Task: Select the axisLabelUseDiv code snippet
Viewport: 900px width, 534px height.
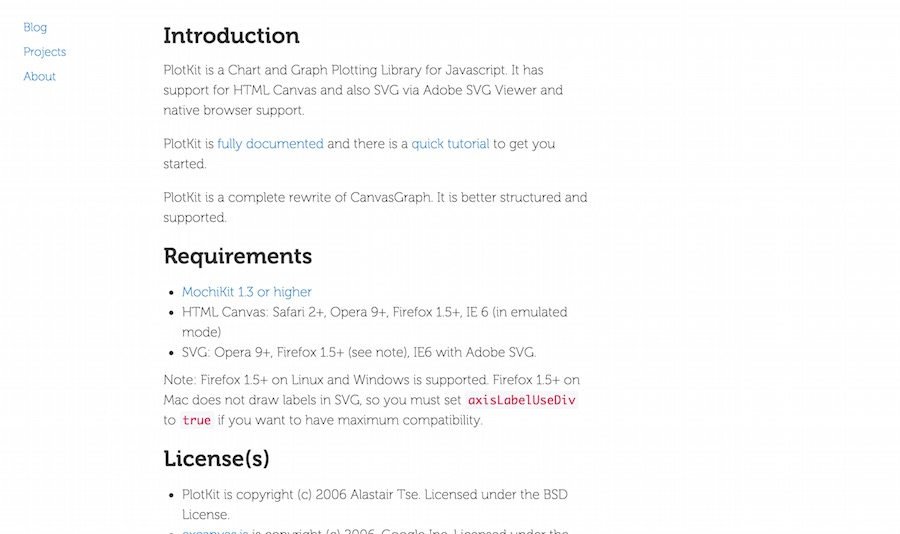Action: (522, 400)
